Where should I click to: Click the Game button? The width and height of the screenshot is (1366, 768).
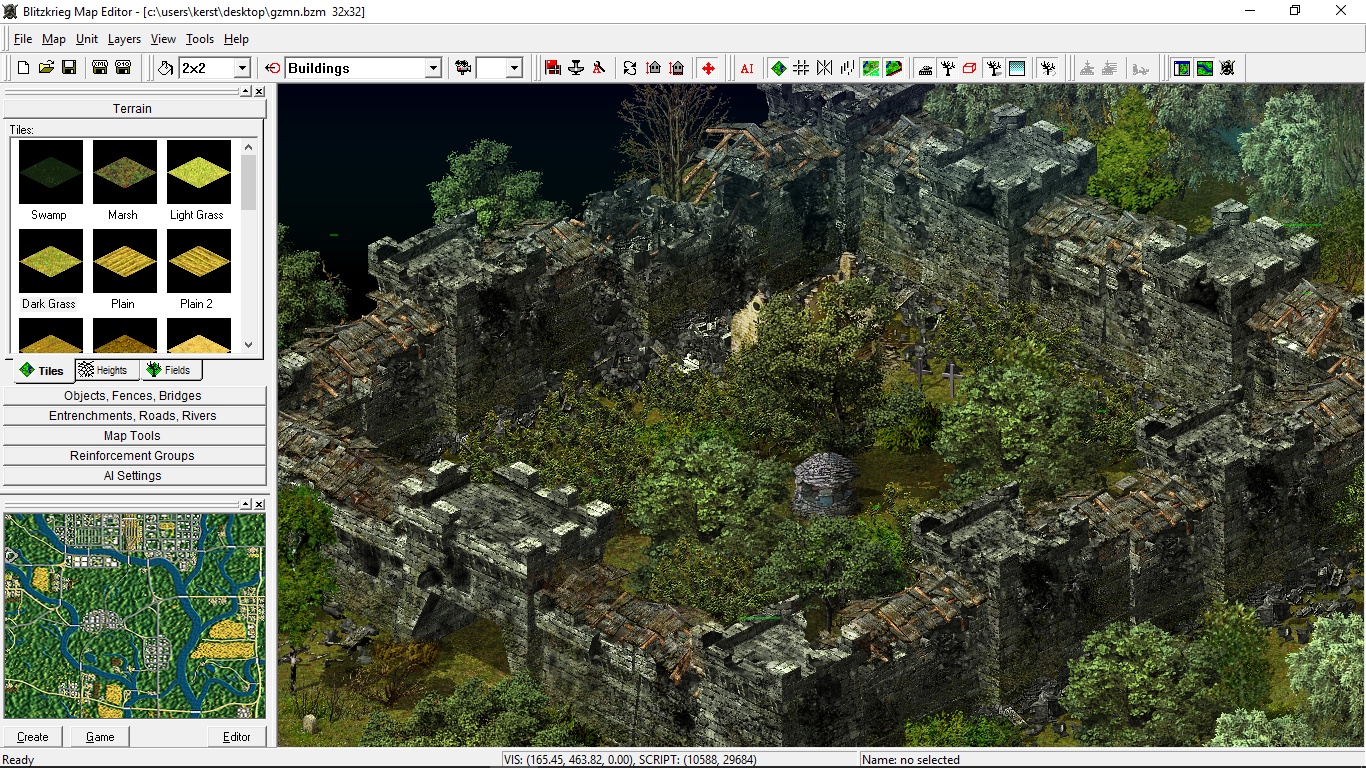pyautogui.click(x=100, y=737)
